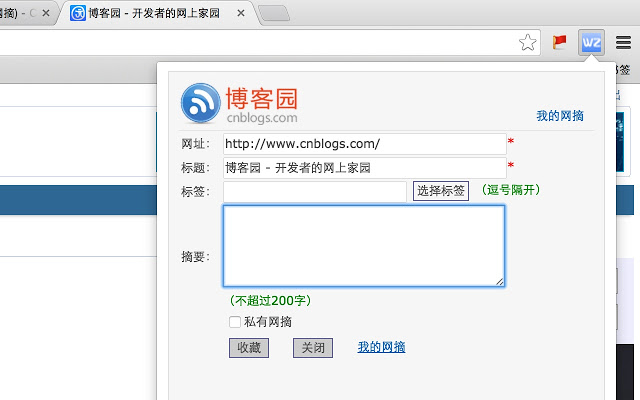Click the 博客园 RSS logo in popup

(200, 103)
